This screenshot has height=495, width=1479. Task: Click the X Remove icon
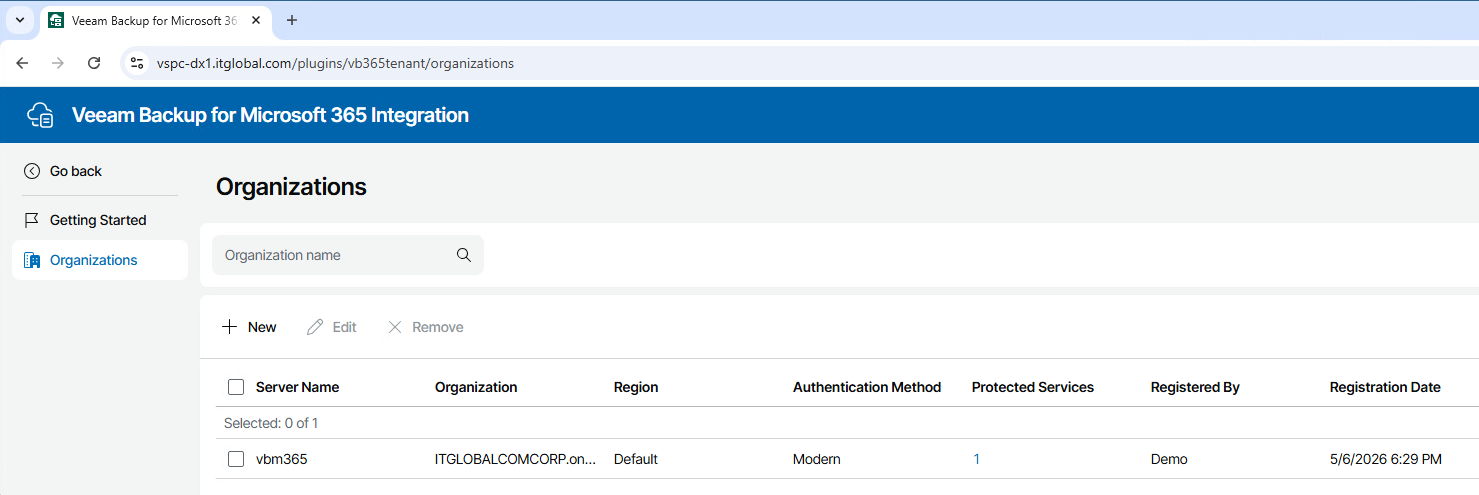[395, 327]
